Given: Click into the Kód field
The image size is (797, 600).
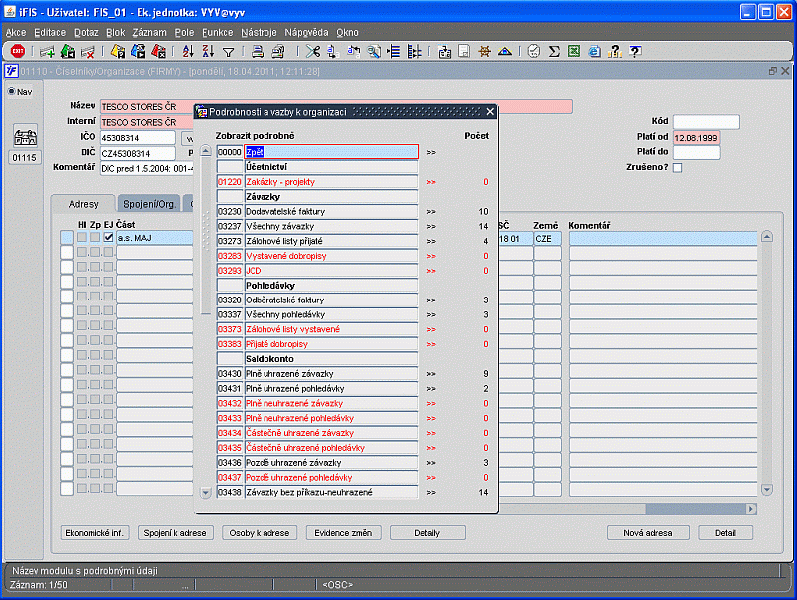Looking at the screenshot, I should (706, 122).
